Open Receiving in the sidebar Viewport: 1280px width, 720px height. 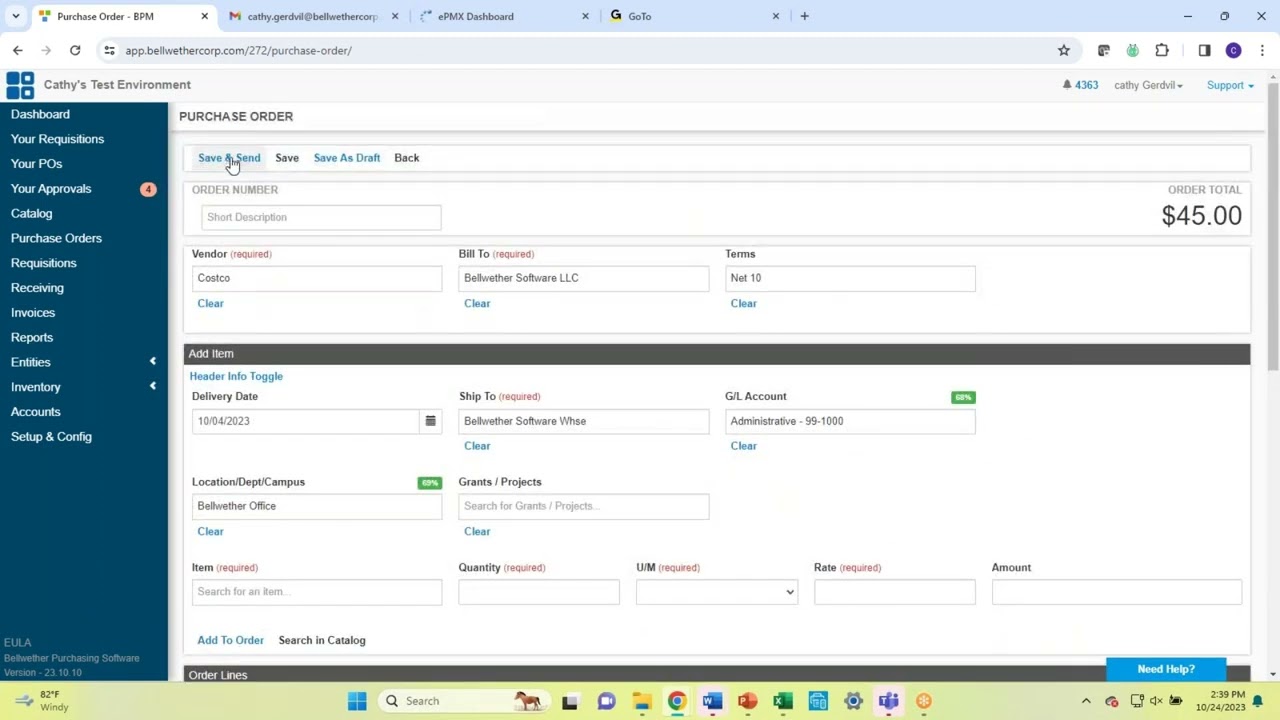37,288
